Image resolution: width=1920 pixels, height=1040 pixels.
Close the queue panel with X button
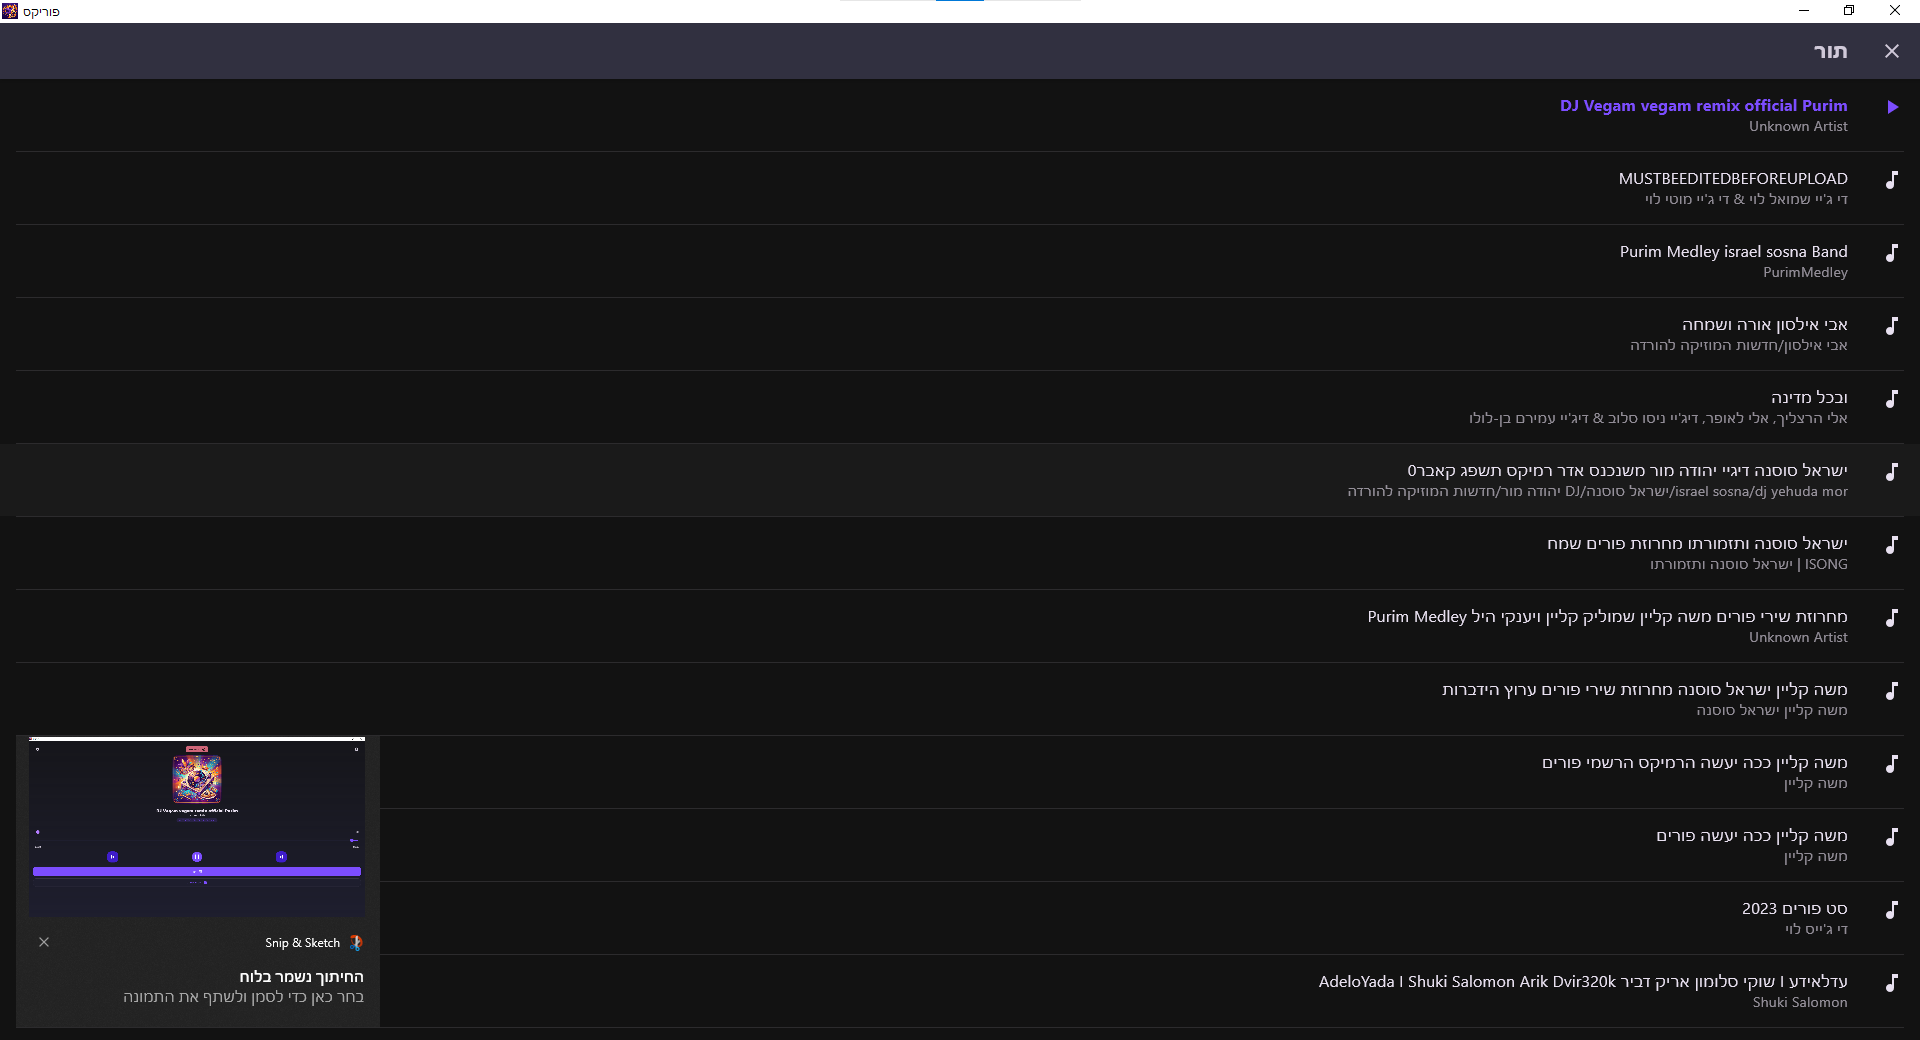[1891, 51]
